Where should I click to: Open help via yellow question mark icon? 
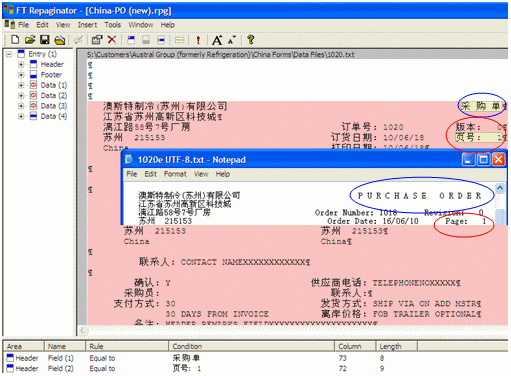[251, 40]
